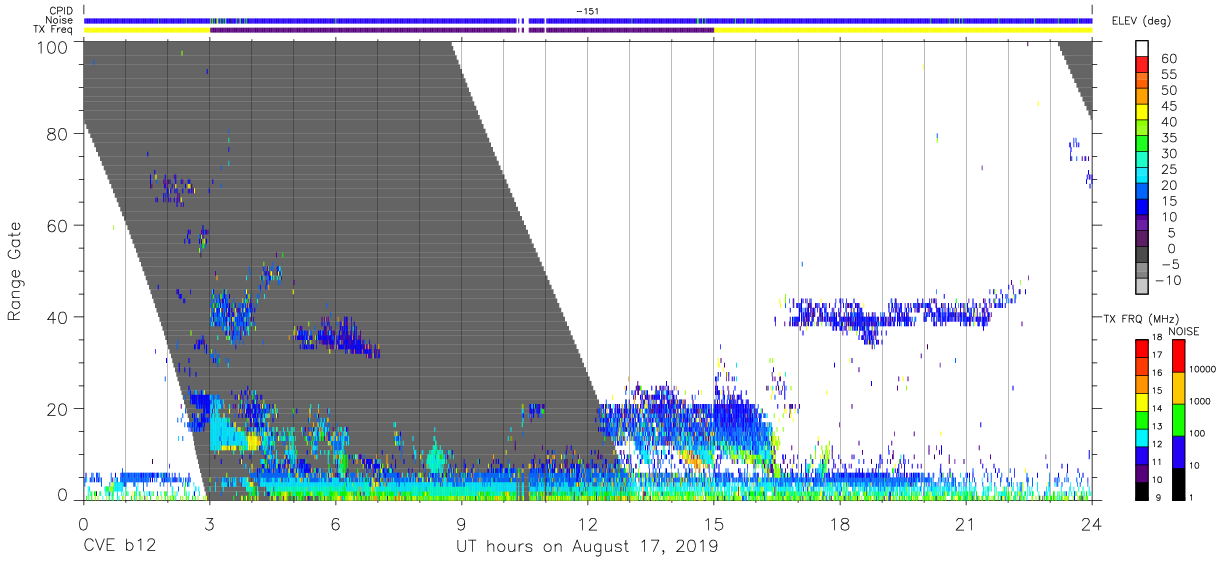Screen dimensions: 1228x567
Task: Click the 'TX Freq' row label
Action: pos(52,30)
